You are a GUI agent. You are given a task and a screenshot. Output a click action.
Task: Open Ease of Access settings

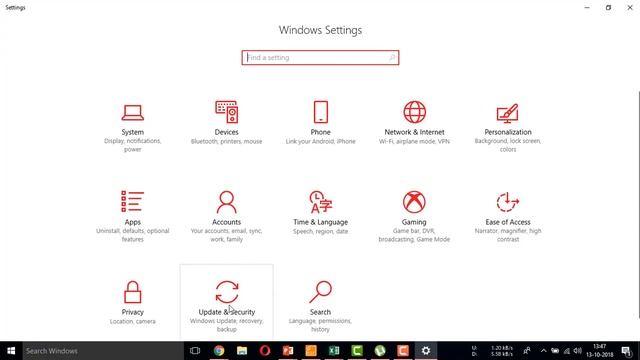pyautogui.click(x=508, y=217)
